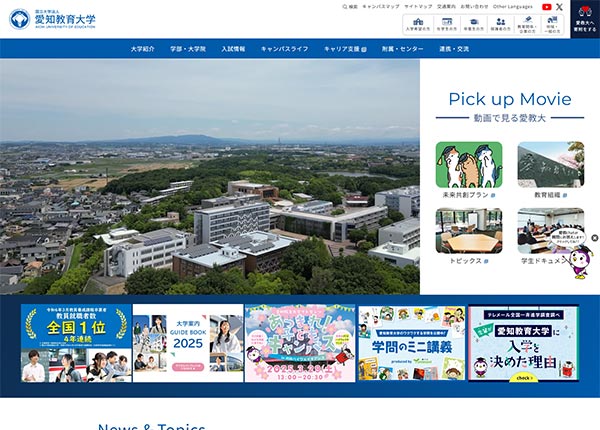Select the 教育関係・企業の方 icon
Image resolution: width=600 pixels, height=430 pixels.
527,24
